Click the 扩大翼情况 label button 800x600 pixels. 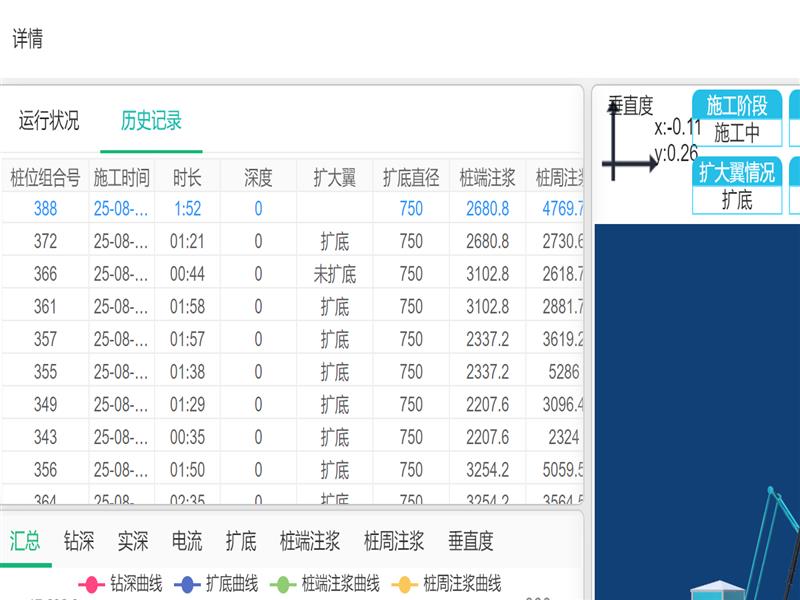click(x=737, y=172)
